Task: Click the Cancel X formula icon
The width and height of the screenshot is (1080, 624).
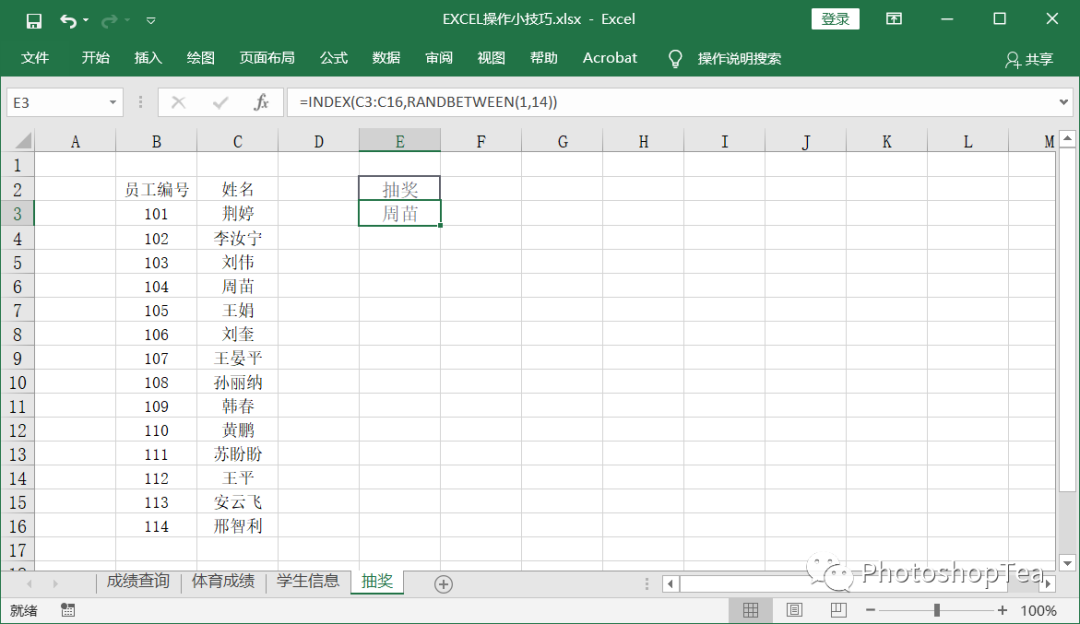Action: (178, 103)
